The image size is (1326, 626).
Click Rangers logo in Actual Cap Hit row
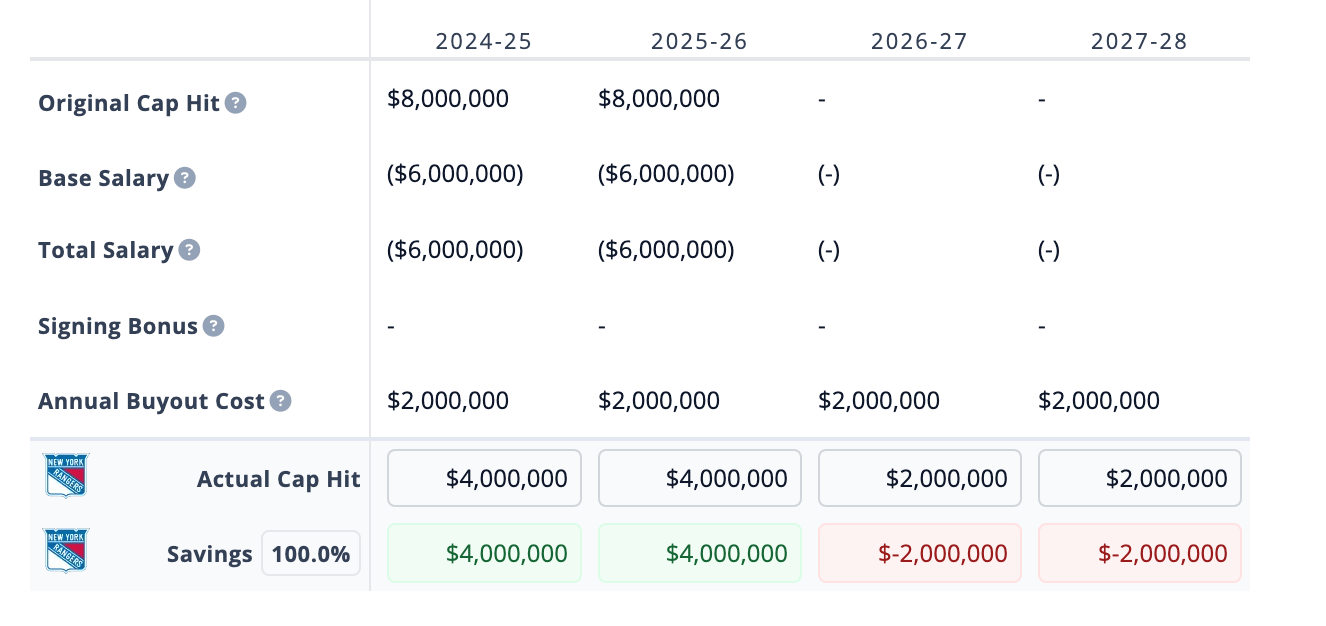[x=66, y=476]
